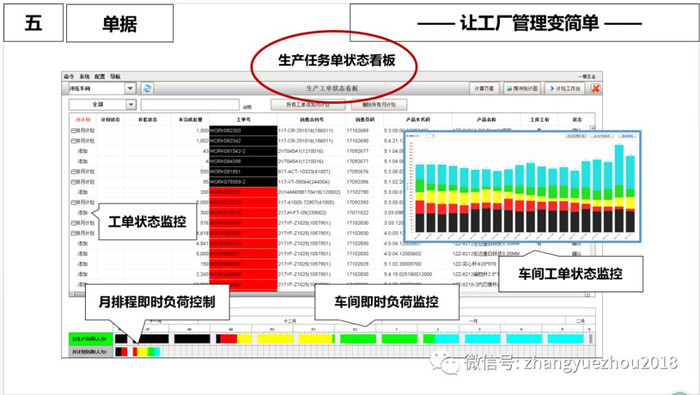Image resolution: width=700 pixels, height=395 pixels.
Task: Open the 配置 menu
Action: [x=100, y=76]
